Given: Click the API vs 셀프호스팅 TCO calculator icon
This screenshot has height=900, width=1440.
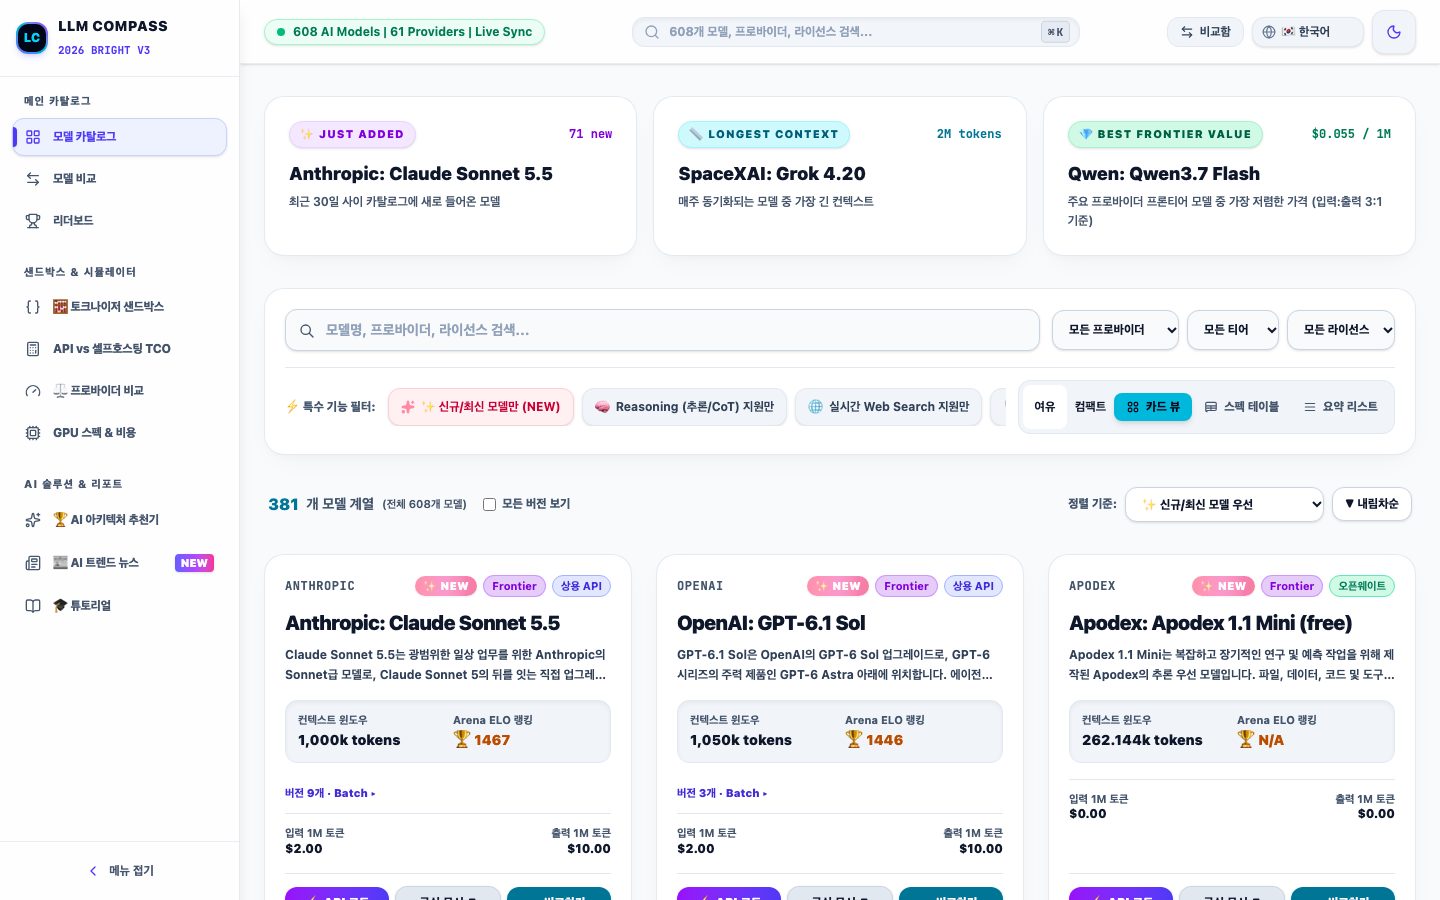Looking at the screenshot, I should pyautogui.click(x=33, y=349).
